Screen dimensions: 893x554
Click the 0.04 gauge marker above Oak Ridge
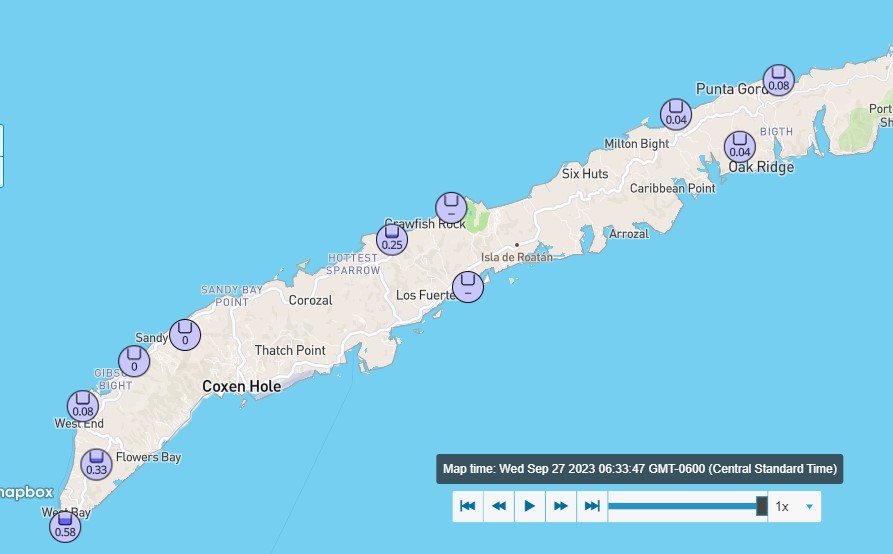(x=740, y=146)
